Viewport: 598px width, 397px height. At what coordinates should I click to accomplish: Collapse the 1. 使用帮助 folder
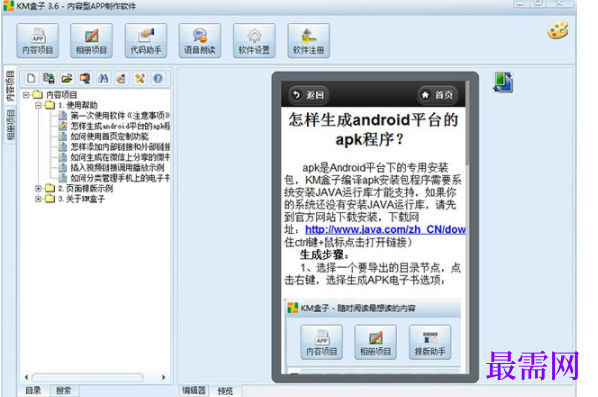point(38,105)
